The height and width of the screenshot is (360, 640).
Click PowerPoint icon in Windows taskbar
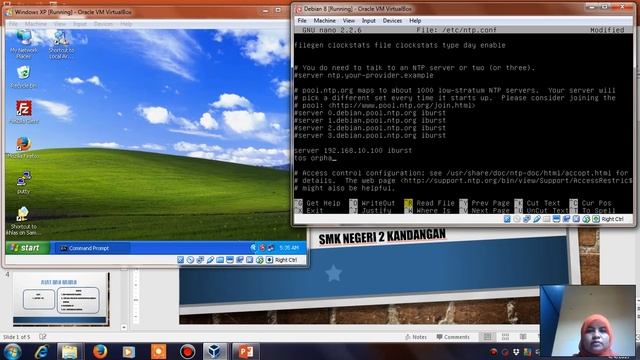coord(245,351)
